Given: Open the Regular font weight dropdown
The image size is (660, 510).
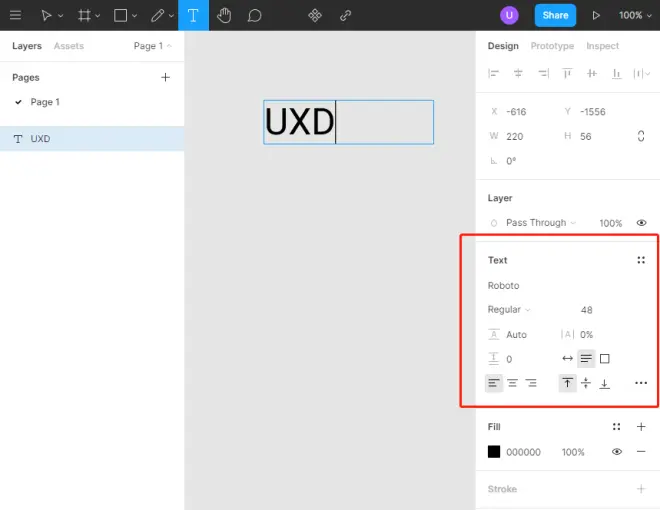Looking at the screenshot, I should point(508,310).
